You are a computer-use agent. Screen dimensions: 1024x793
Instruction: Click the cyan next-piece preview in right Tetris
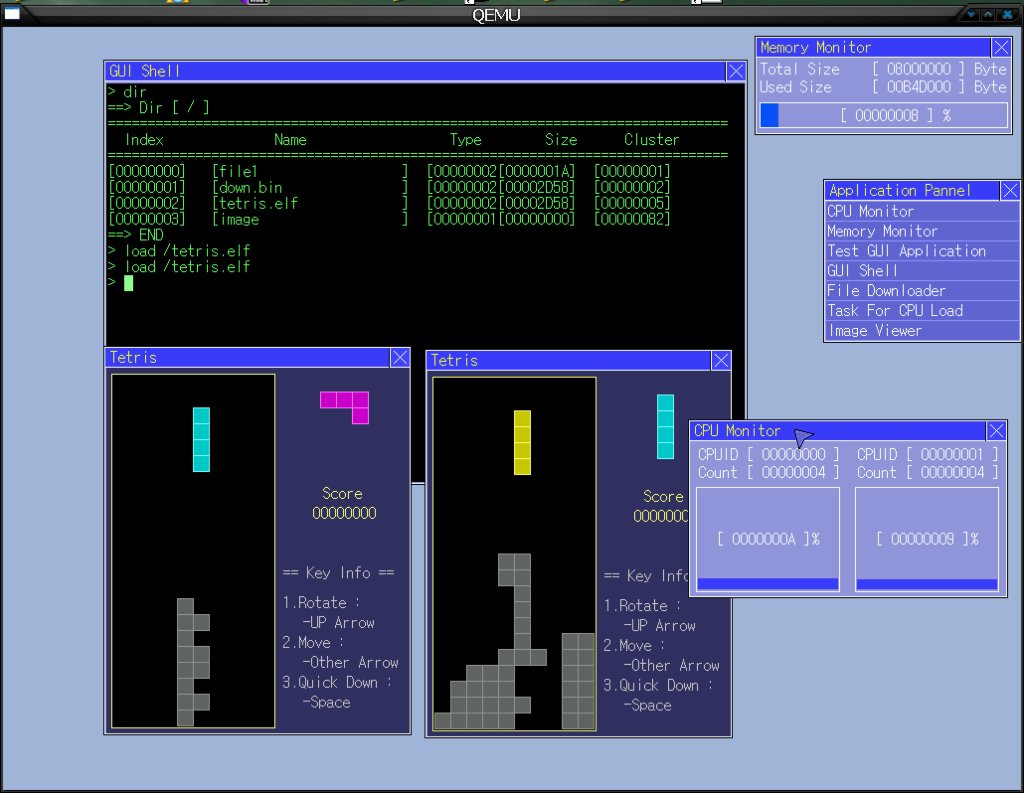pos(665,427)
